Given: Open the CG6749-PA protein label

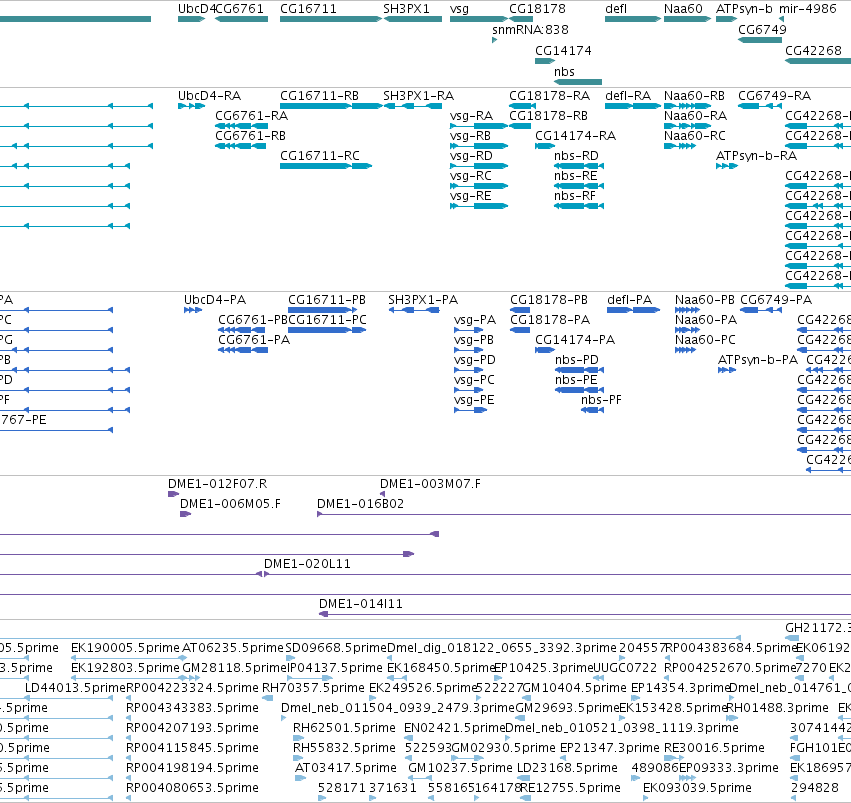Looking at the screenshot, I should coord(776,299).
